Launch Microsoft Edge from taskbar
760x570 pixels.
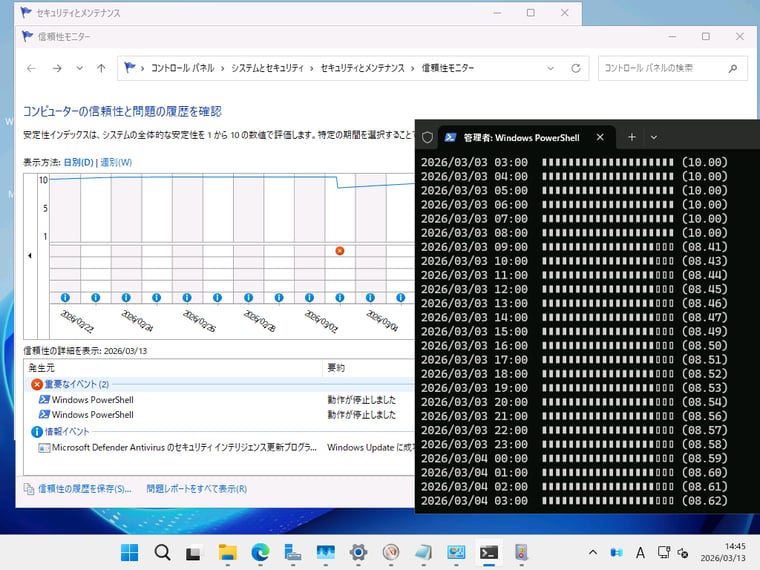(260, 553)
